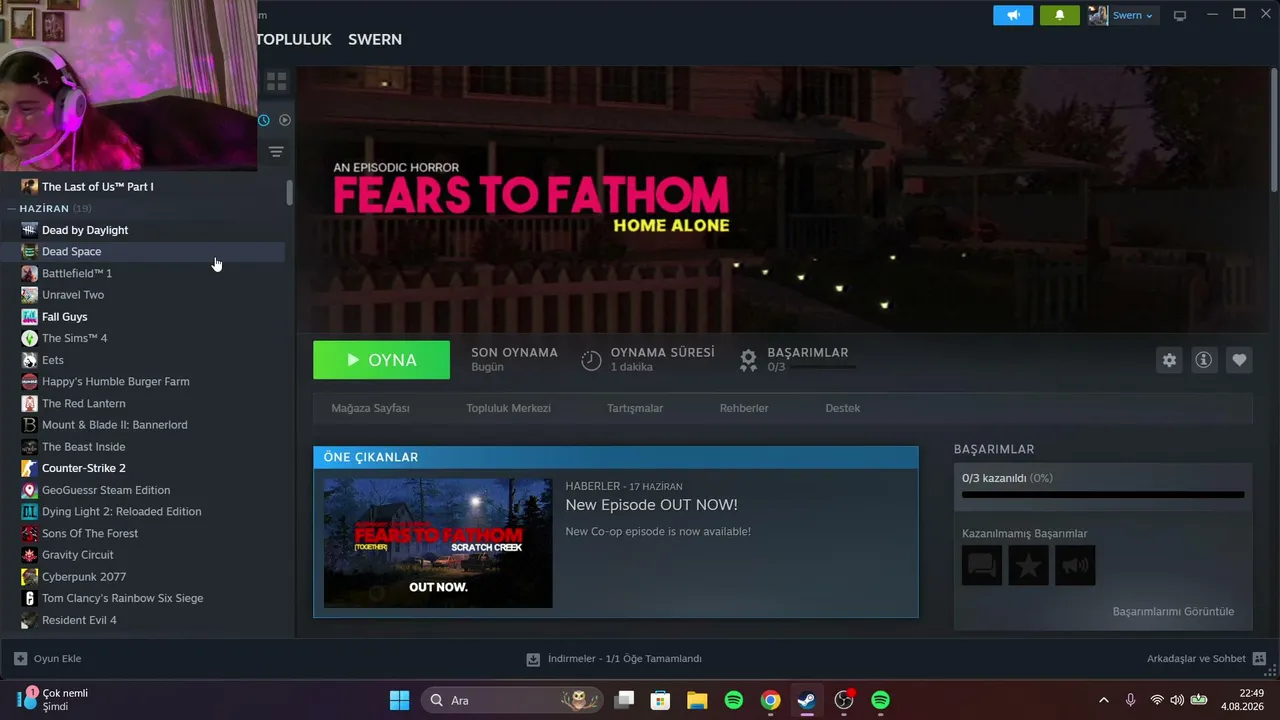Open the Windows Start button
Image resolution: width=1280 pixels, height=720 pixels.
(399, 700)
